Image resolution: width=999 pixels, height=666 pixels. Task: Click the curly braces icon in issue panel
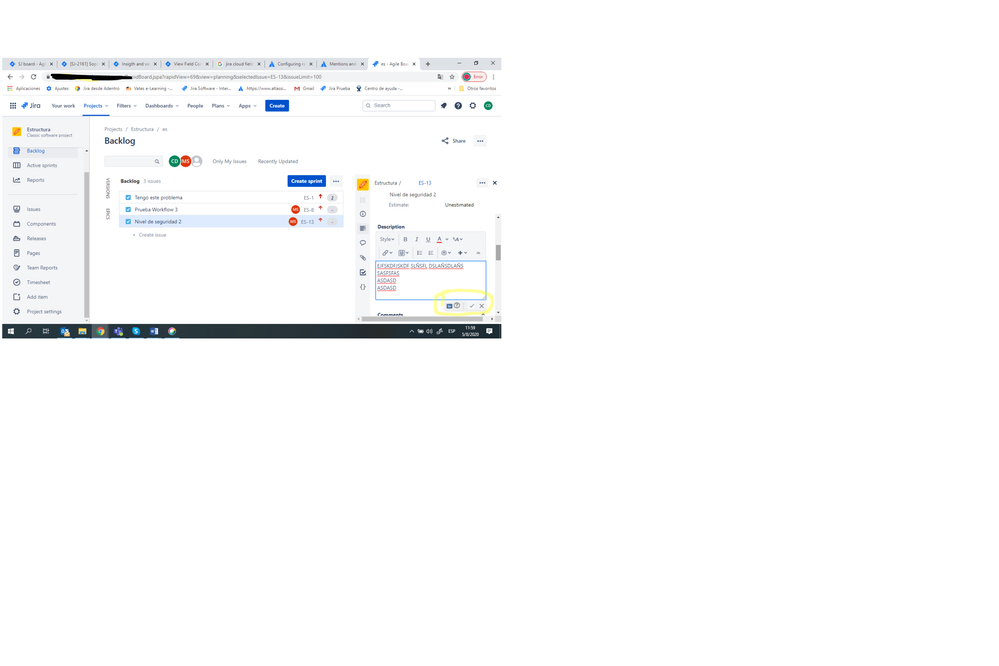point(363,287)
